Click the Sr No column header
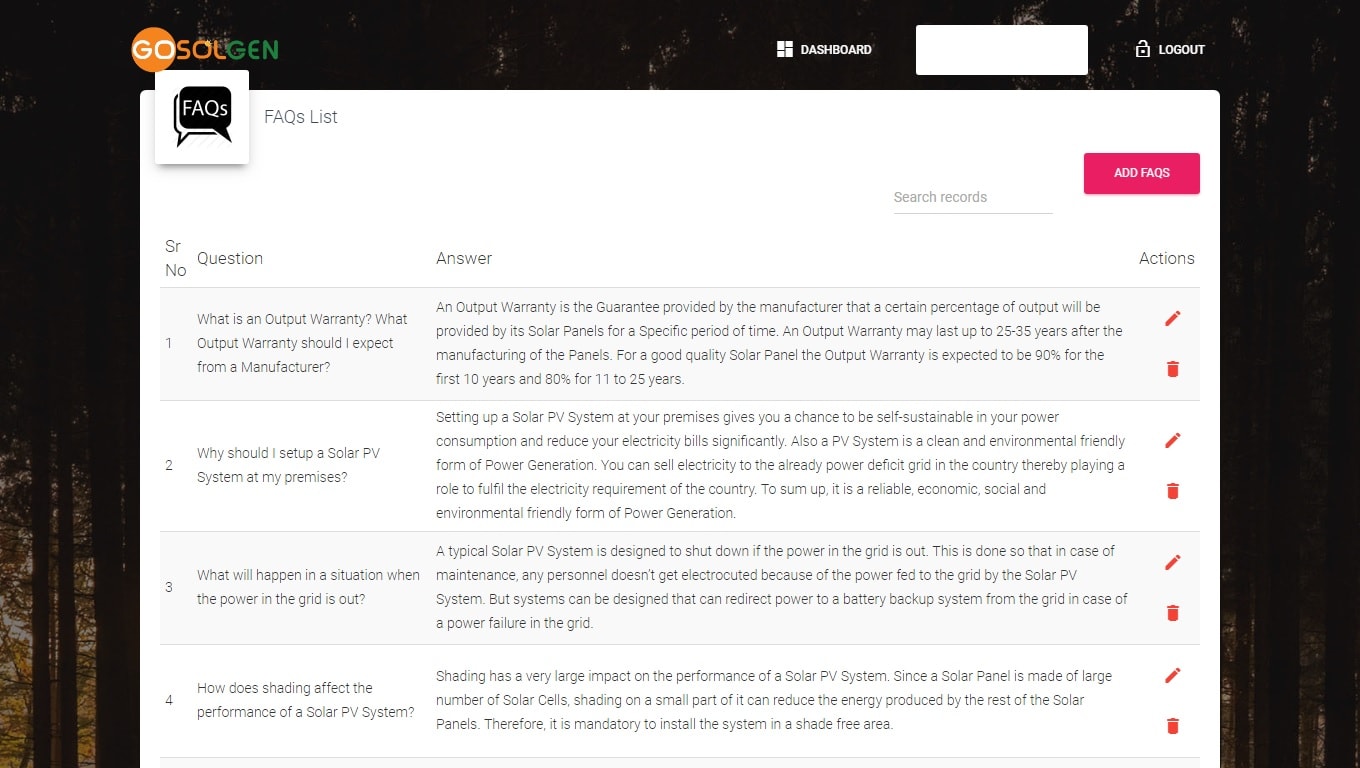This screenshot has height=768, width=1360. [175, 258]
